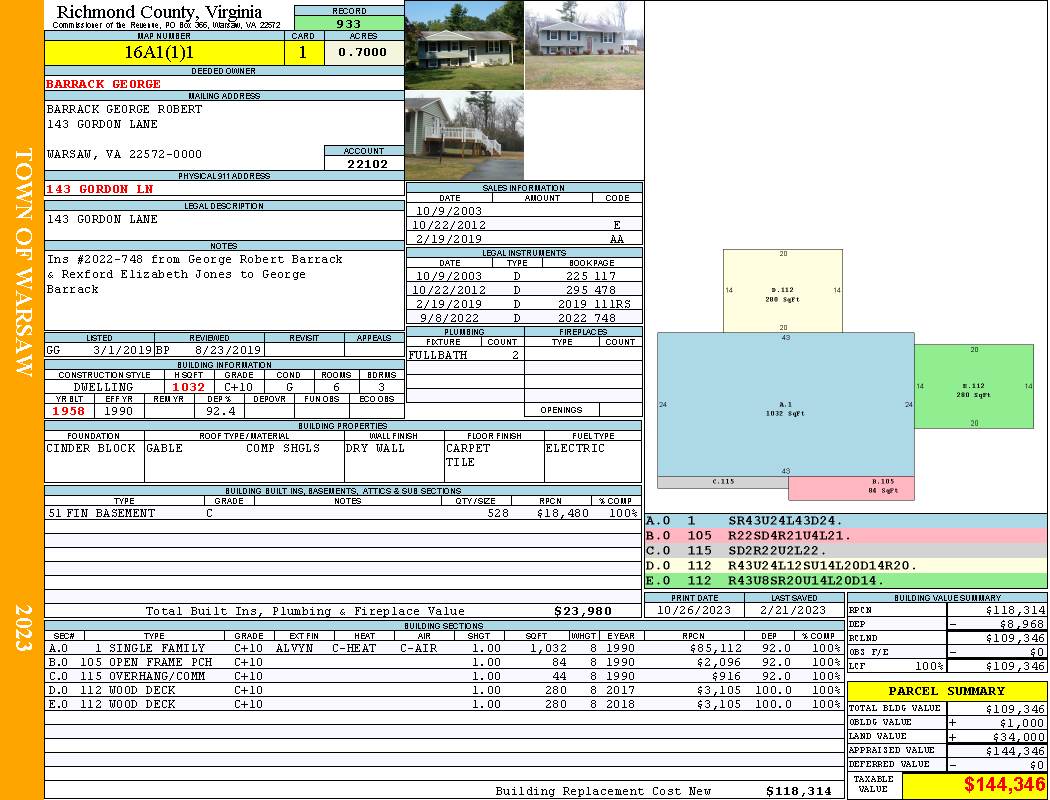The image size is (1050, 800).
Task: Select H SQFT value 1032
Action: coord(189,387)
